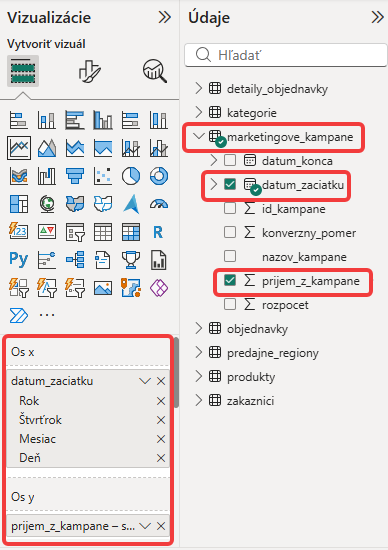Image resolution: width=388 pixels, height=550 pixels.
Task: Expand the datum_zaciatku date hierarchy
Action: (x=214, y=184)
